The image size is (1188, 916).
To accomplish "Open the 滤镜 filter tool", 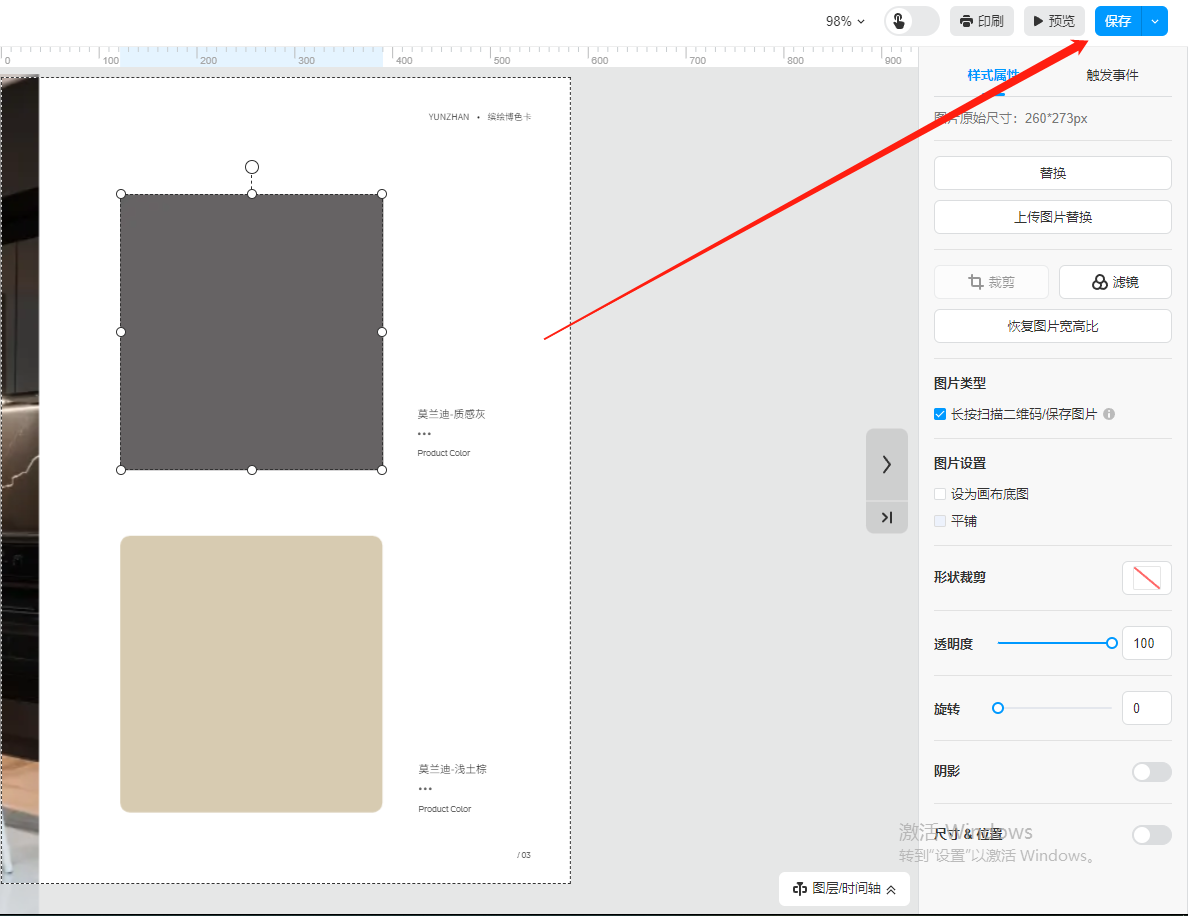I will coord(1114,282).
